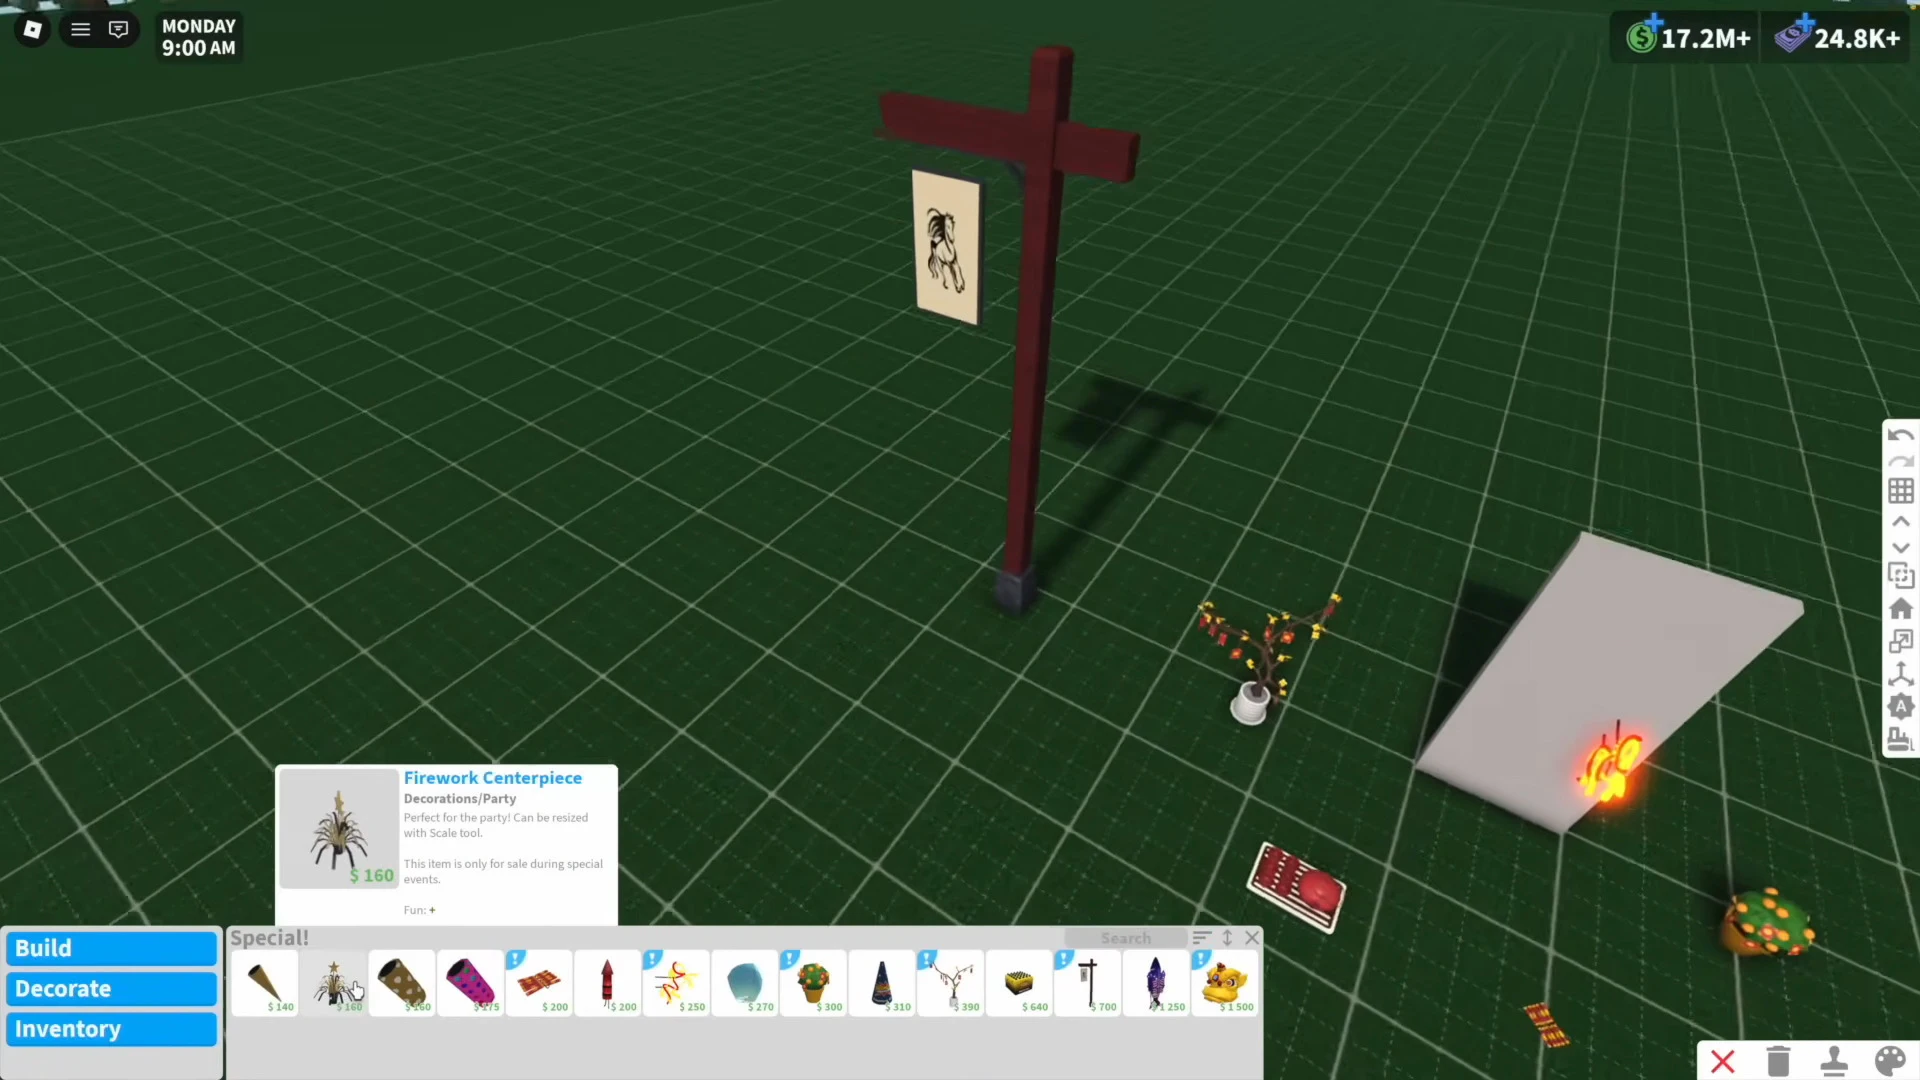Image resolution: width=1920 pixels, height=1080 pixels.
Task: Collapse floor view with down chevron on toolbar
Action: coord(1900,548)
